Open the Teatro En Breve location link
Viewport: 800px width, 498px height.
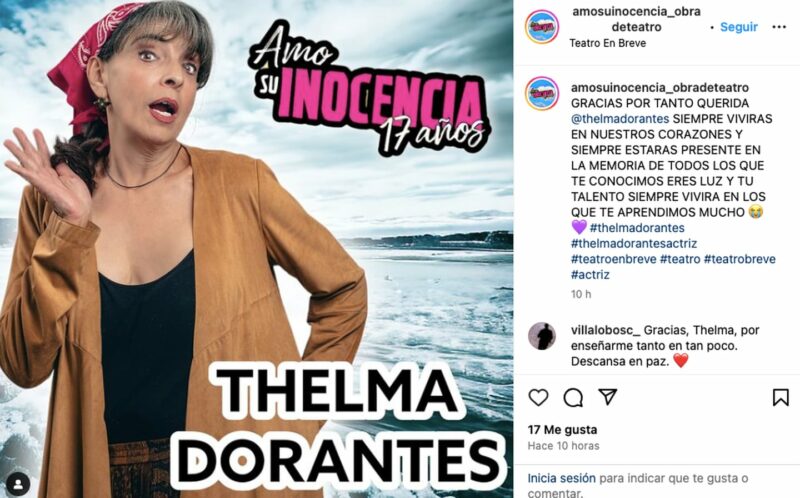click(x=608, y=43)
